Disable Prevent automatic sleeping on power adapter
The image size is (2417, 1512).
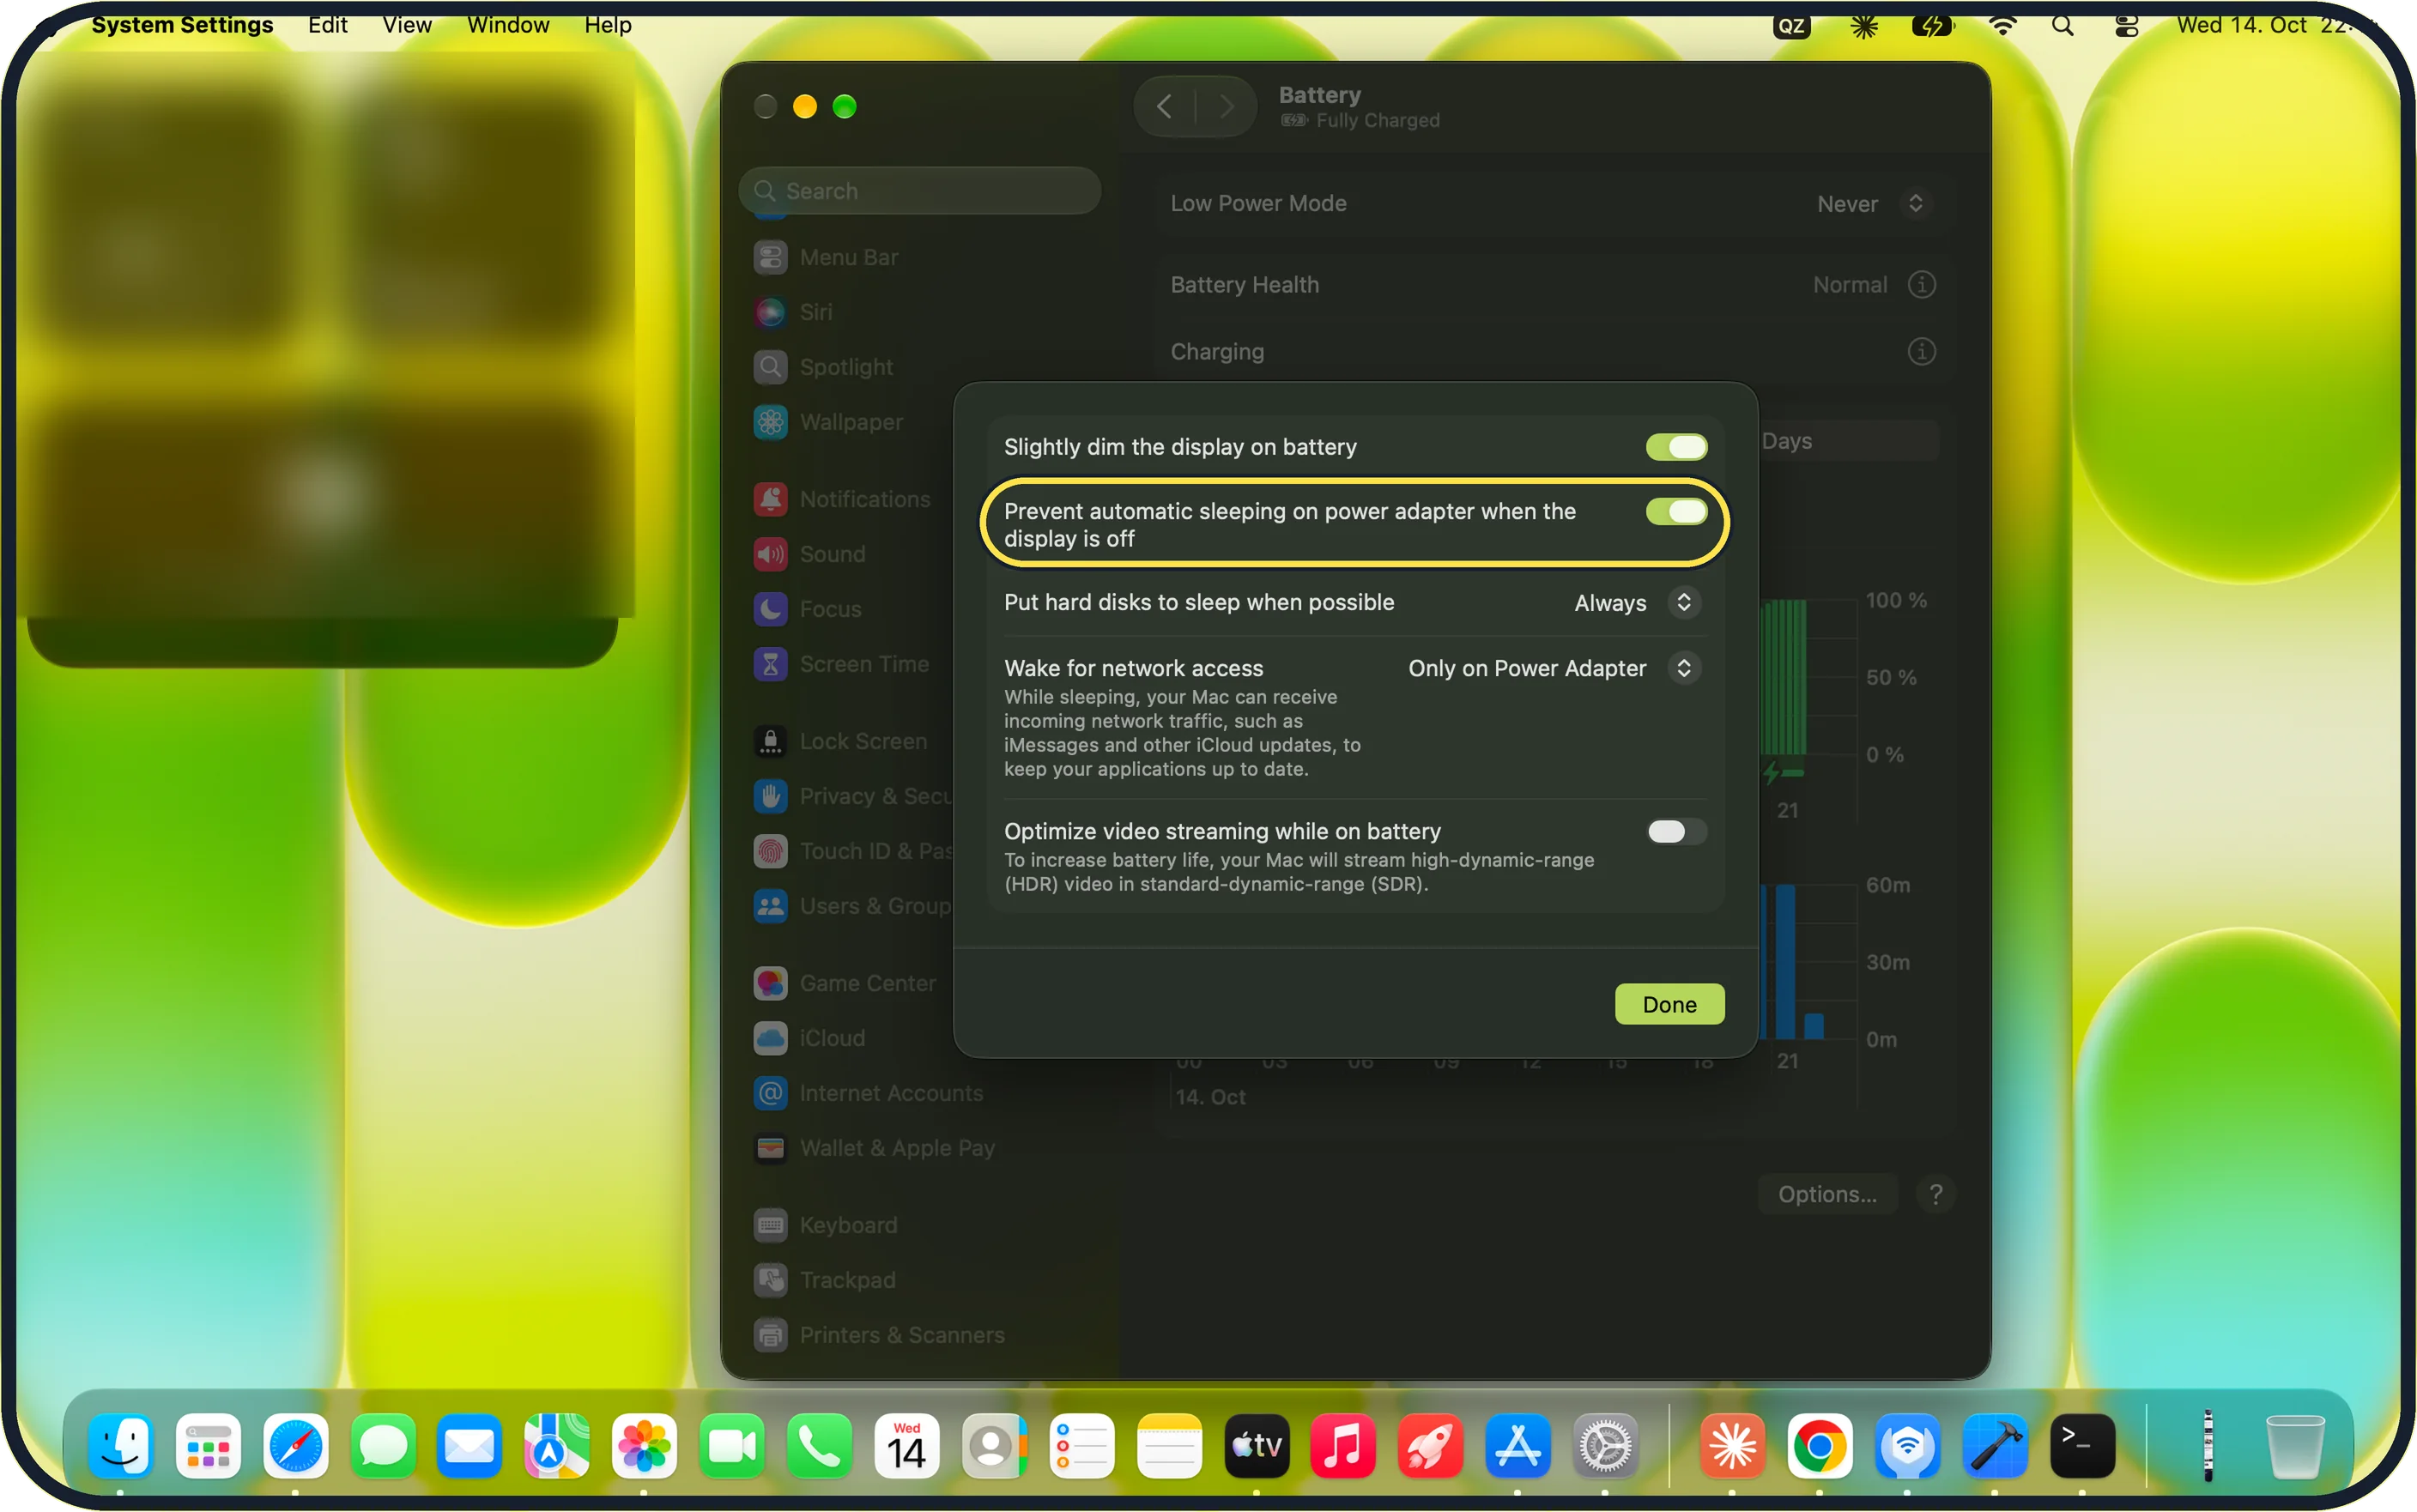1676,511
